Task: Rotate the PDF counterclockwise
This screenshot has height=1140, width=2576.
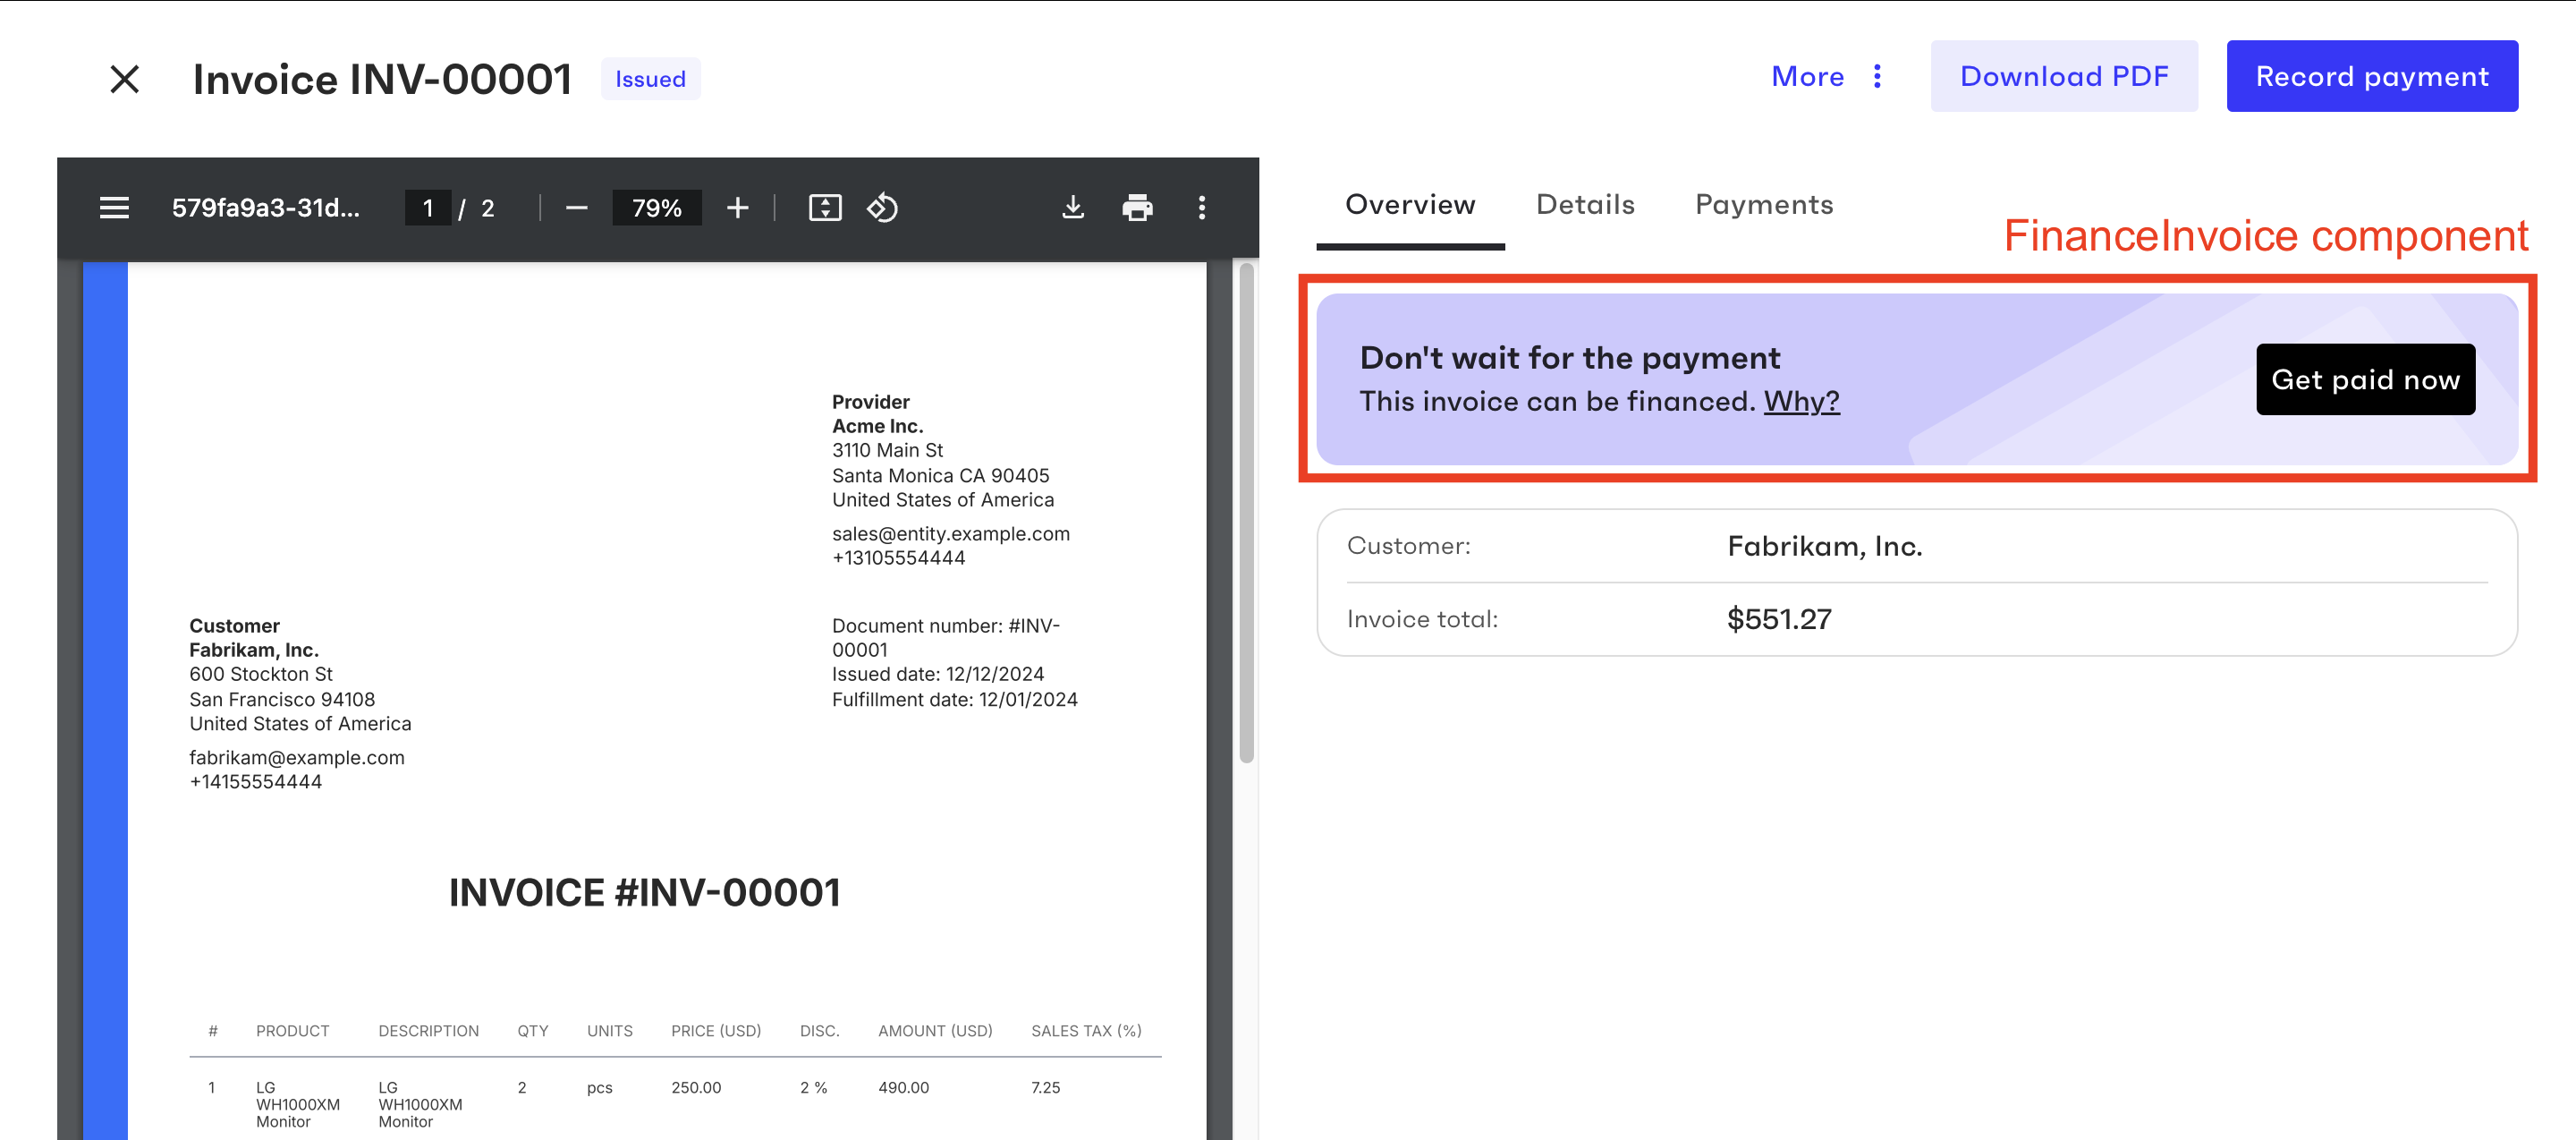Action: (882, 207)
